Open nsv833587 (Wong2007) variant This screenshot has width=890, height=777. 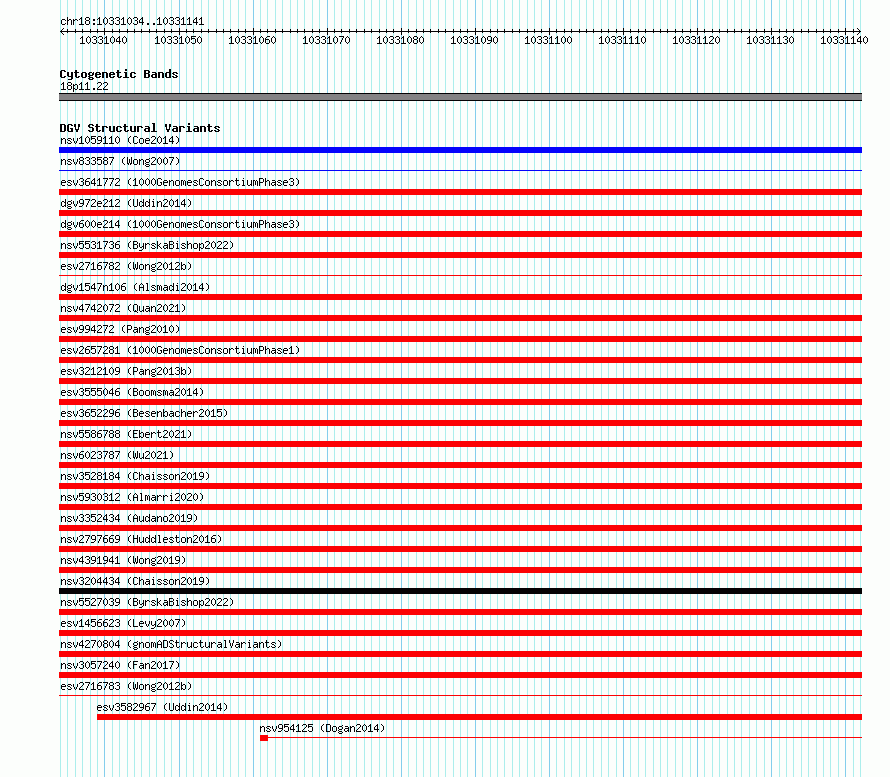[x=120, y=161]
